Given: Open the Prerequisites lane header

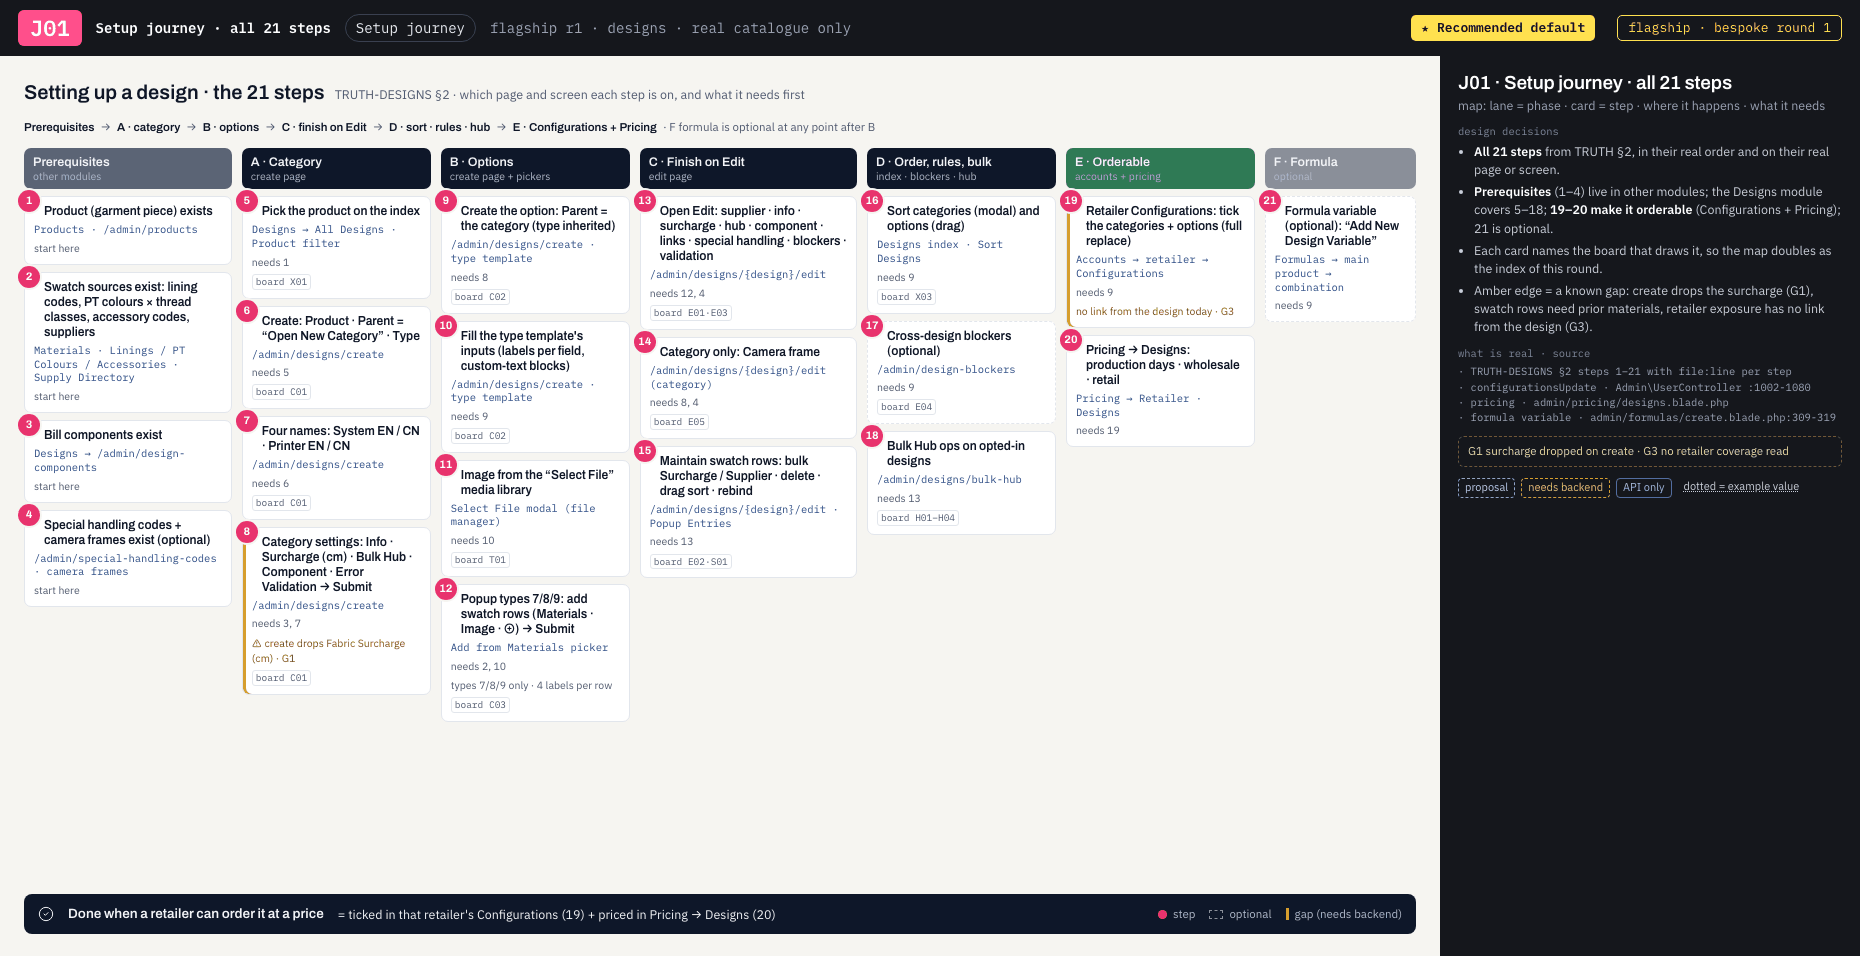Looking at the screenshot, I should point(128,168).
